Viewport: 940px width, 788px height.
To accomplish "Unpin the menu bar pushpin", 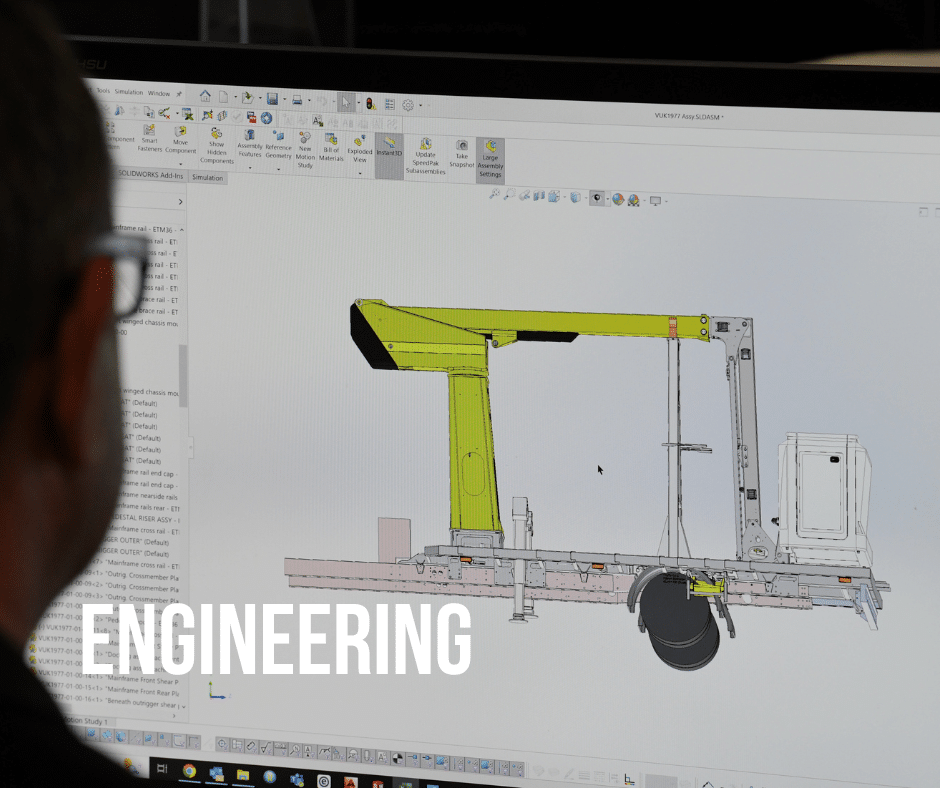I will 177,93.
